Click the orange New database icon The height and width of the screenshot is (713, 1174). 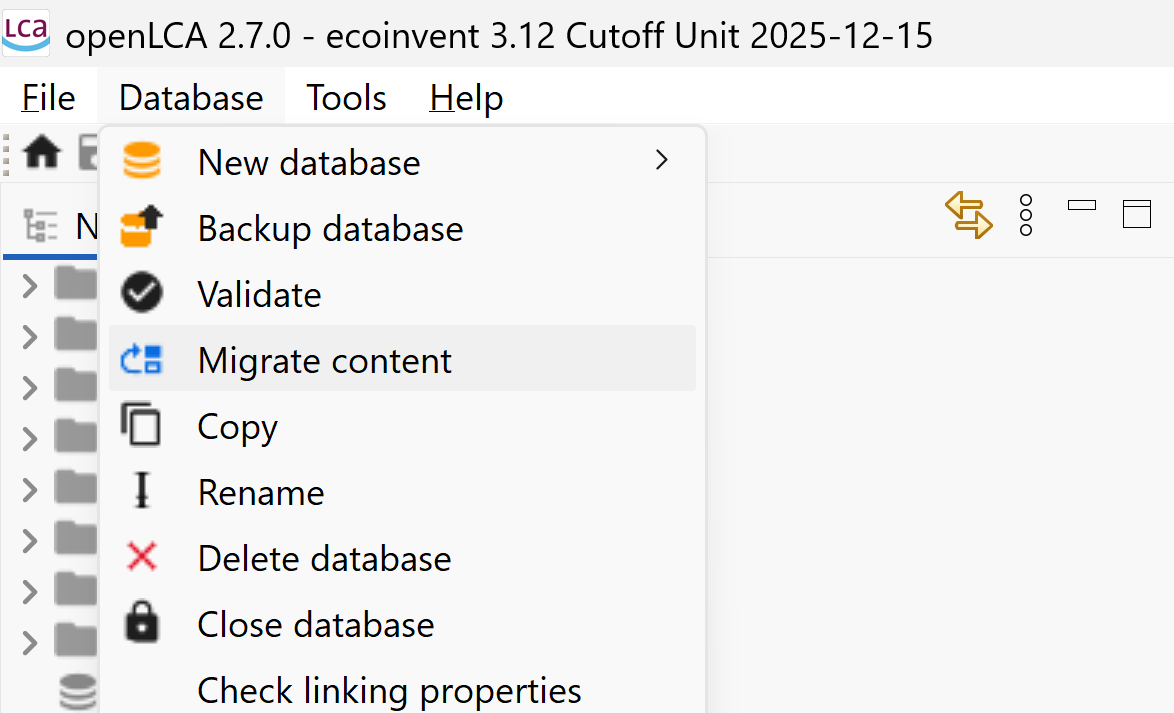pyautogui.click(x=142, y=161)
